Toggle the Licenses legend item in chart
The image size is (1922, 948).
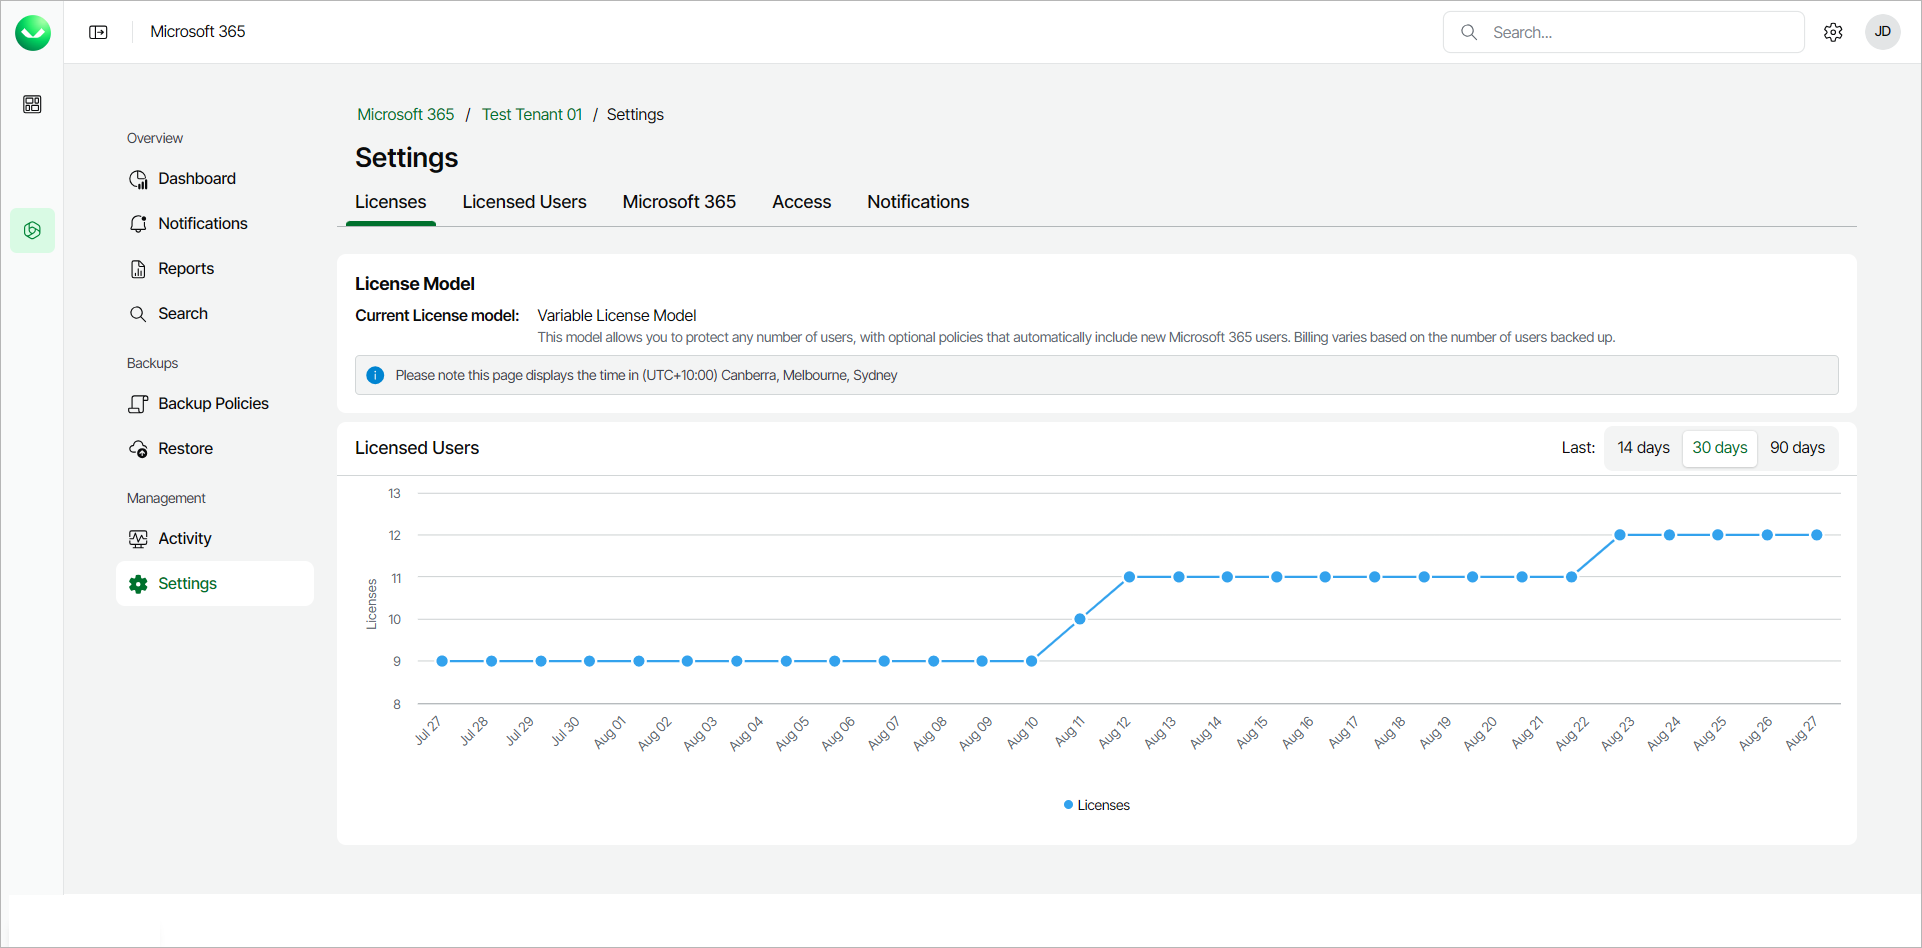(x=1097, y=805)
